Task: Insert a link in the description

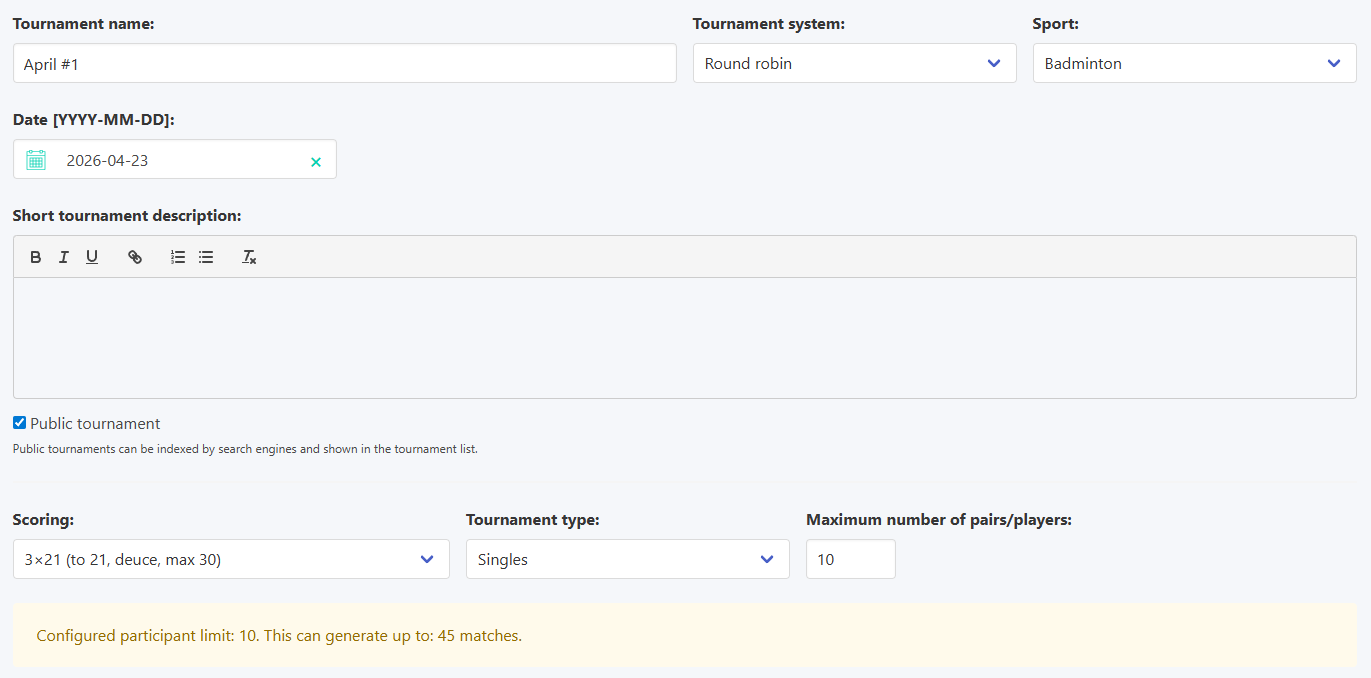Action: [135, 257]
